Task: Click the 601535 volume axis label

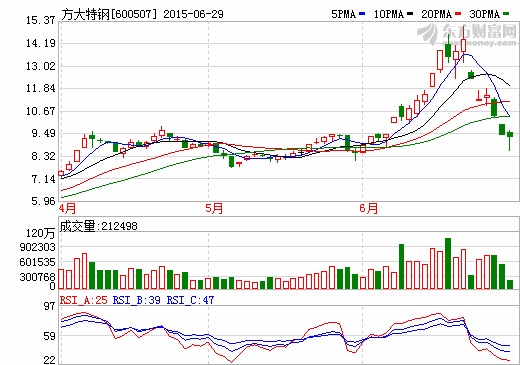Action: coord(37,262)
